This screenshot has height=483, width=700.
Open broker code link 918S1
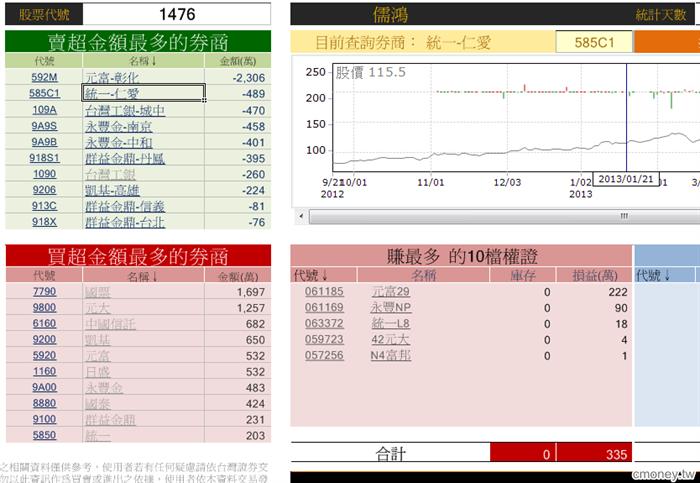44,158
